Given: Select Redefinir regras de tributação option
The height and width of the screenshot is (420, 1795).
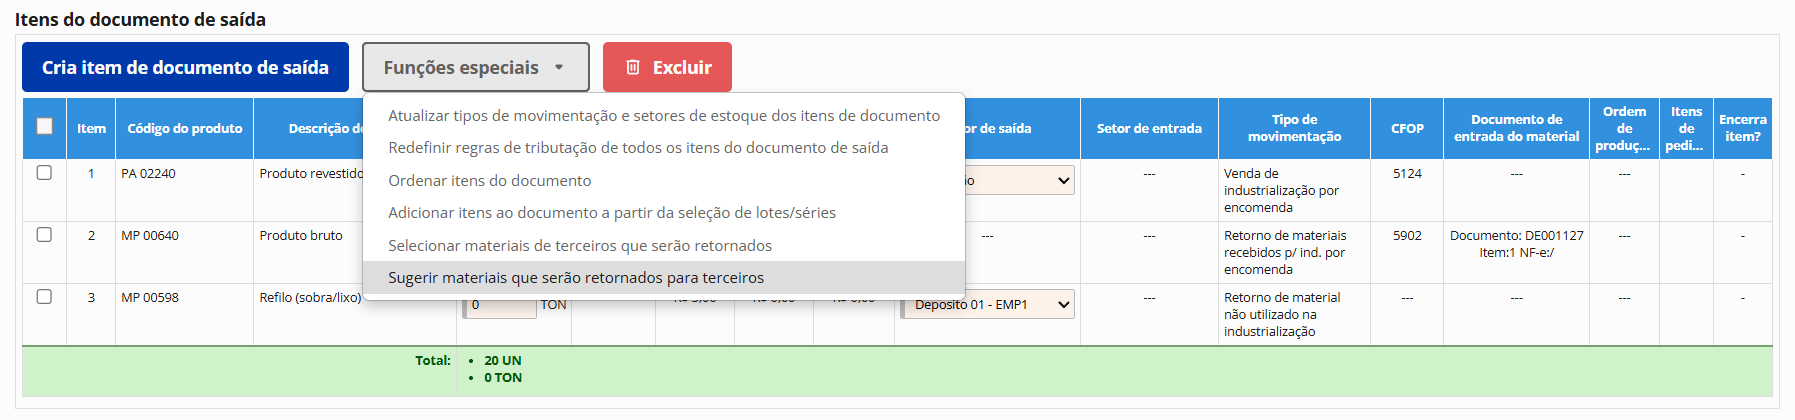Looking at the screenshot, I should tap(638, 148).
